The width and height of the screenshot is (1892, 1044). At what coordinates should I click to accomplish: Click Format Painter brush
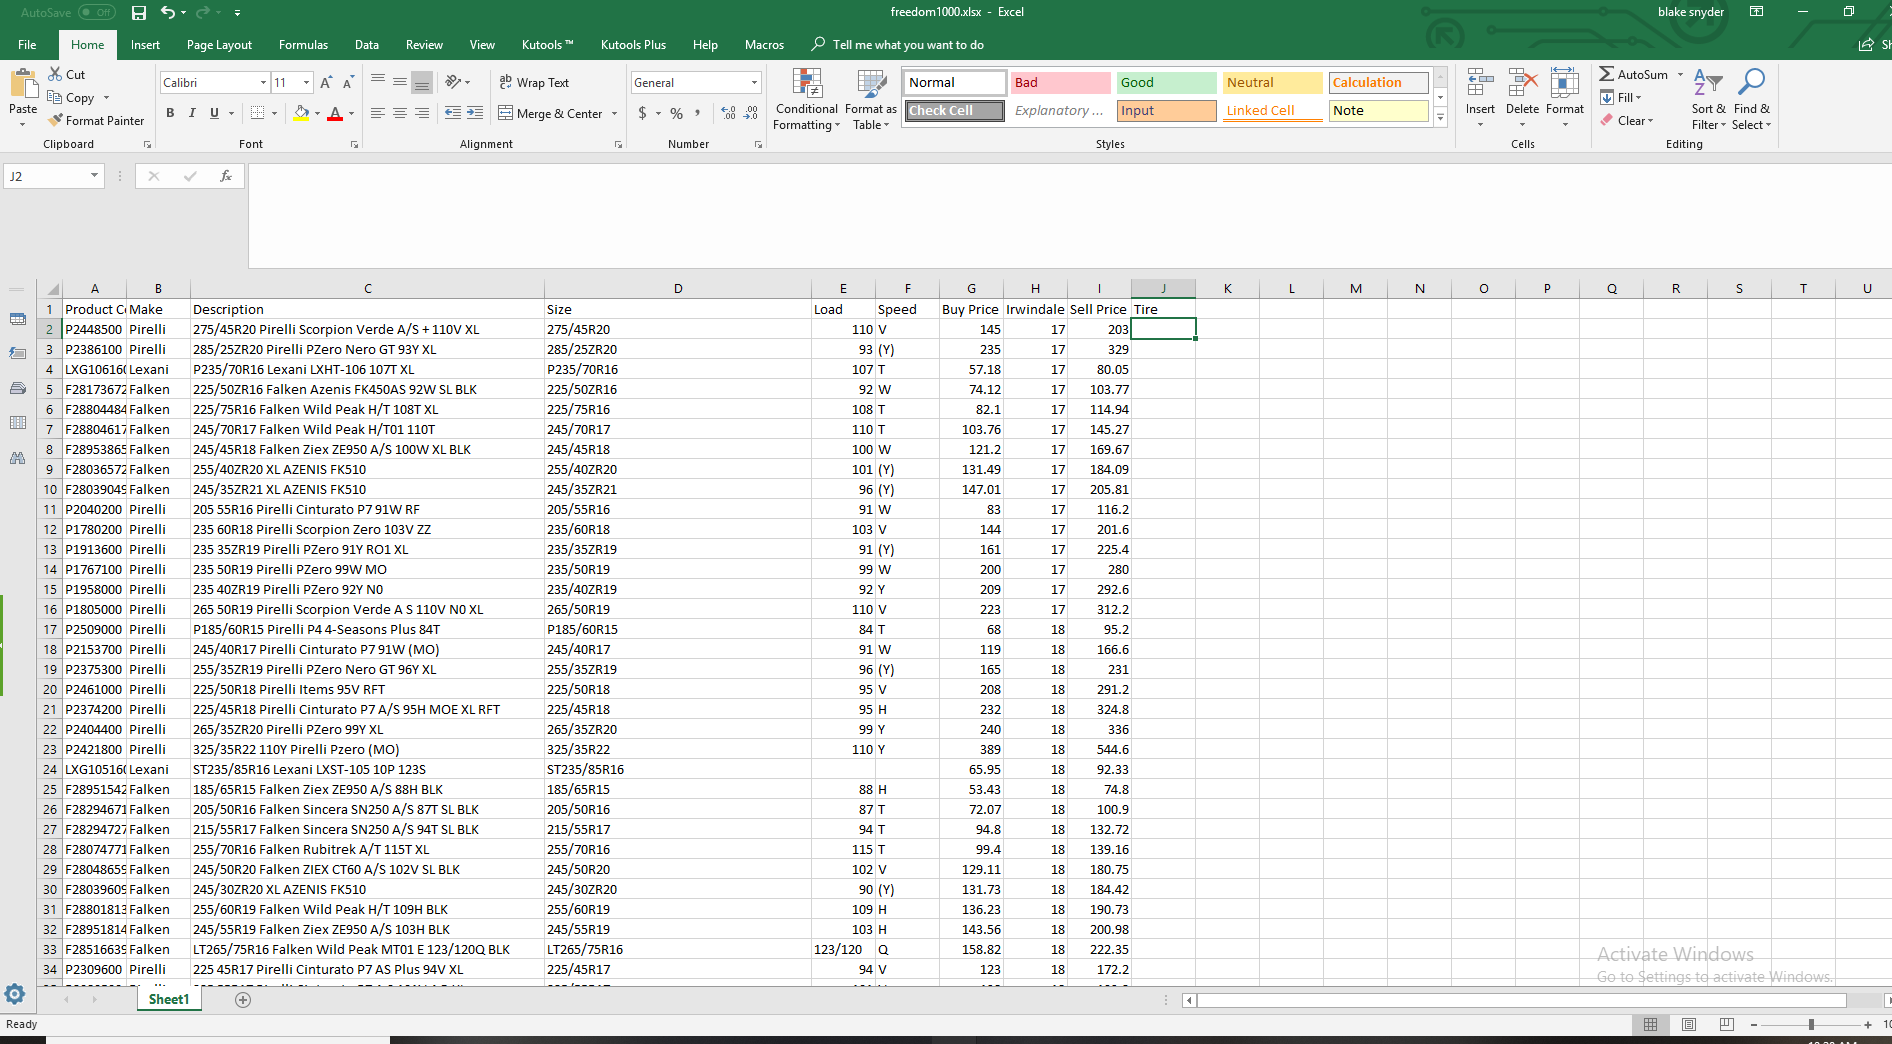tap(96, 121)
